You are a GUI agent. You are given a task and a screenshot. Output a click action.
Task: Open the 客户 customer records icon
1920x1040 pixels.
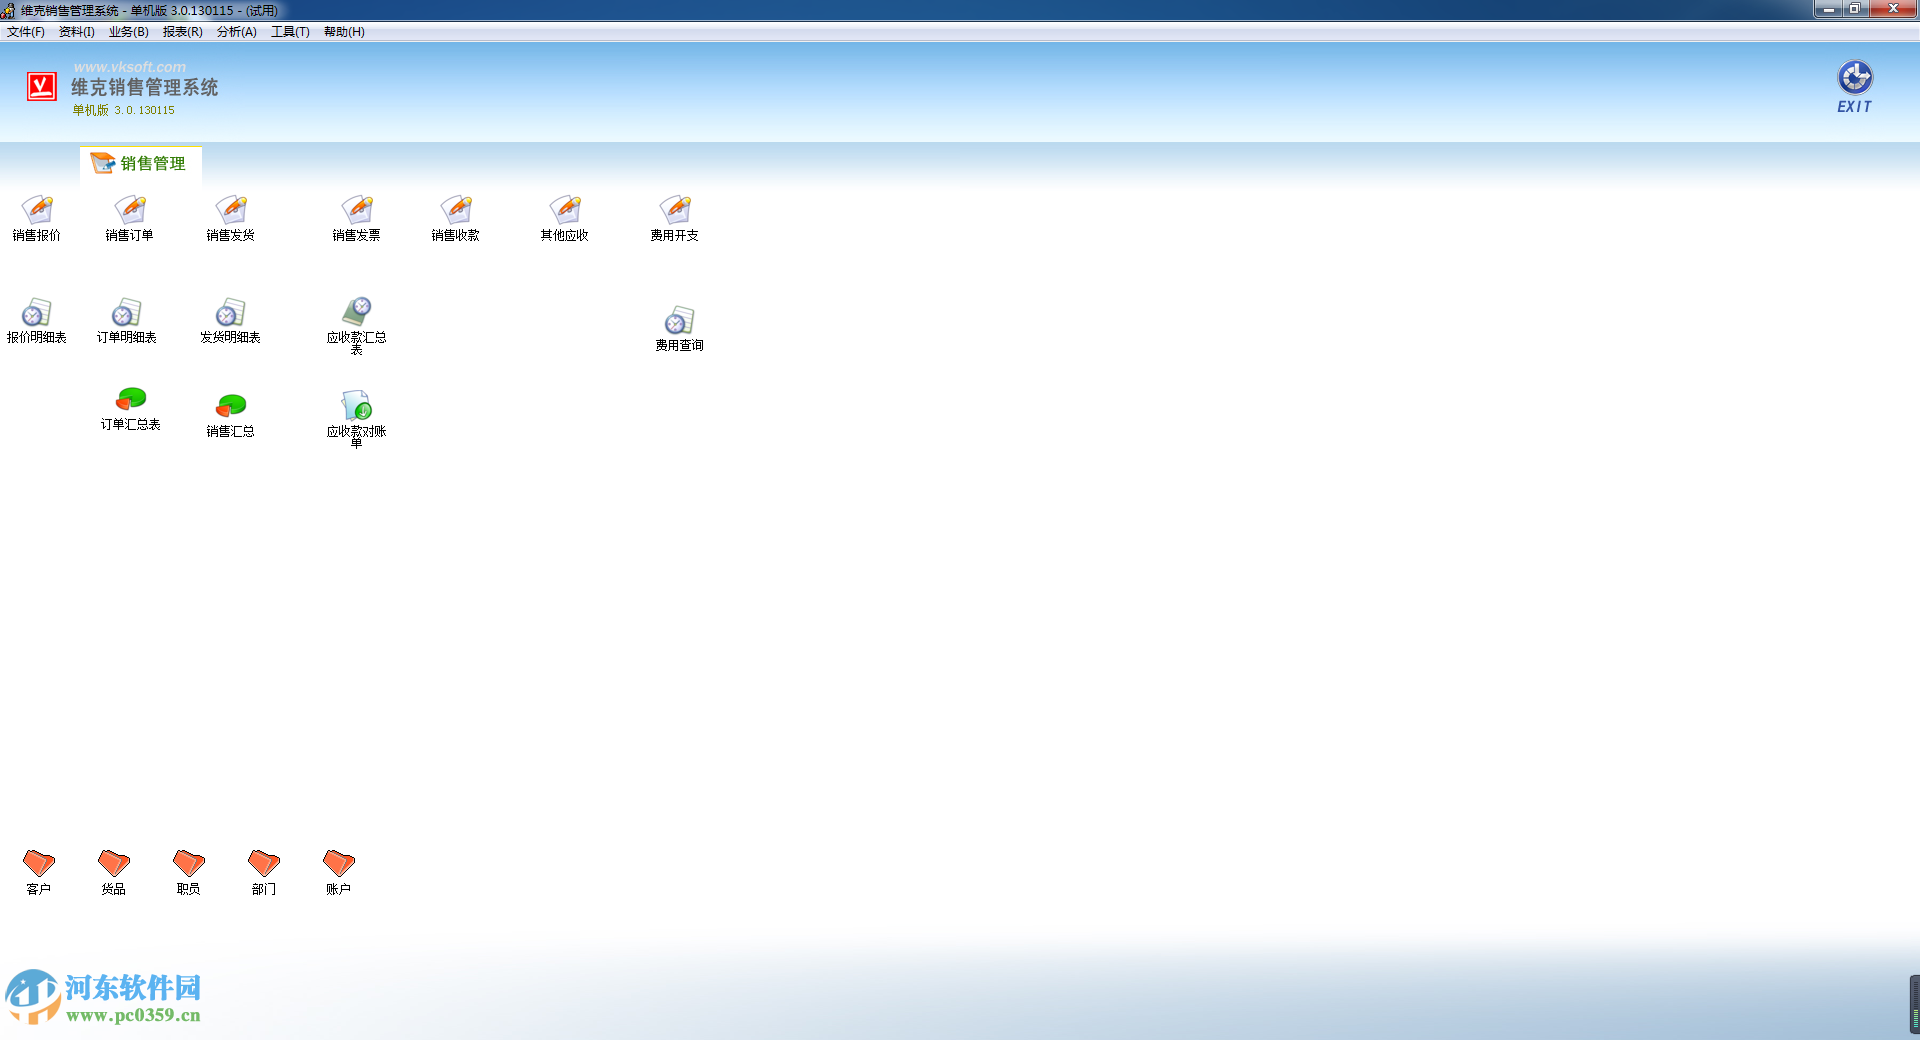click(x=39, y=872)
